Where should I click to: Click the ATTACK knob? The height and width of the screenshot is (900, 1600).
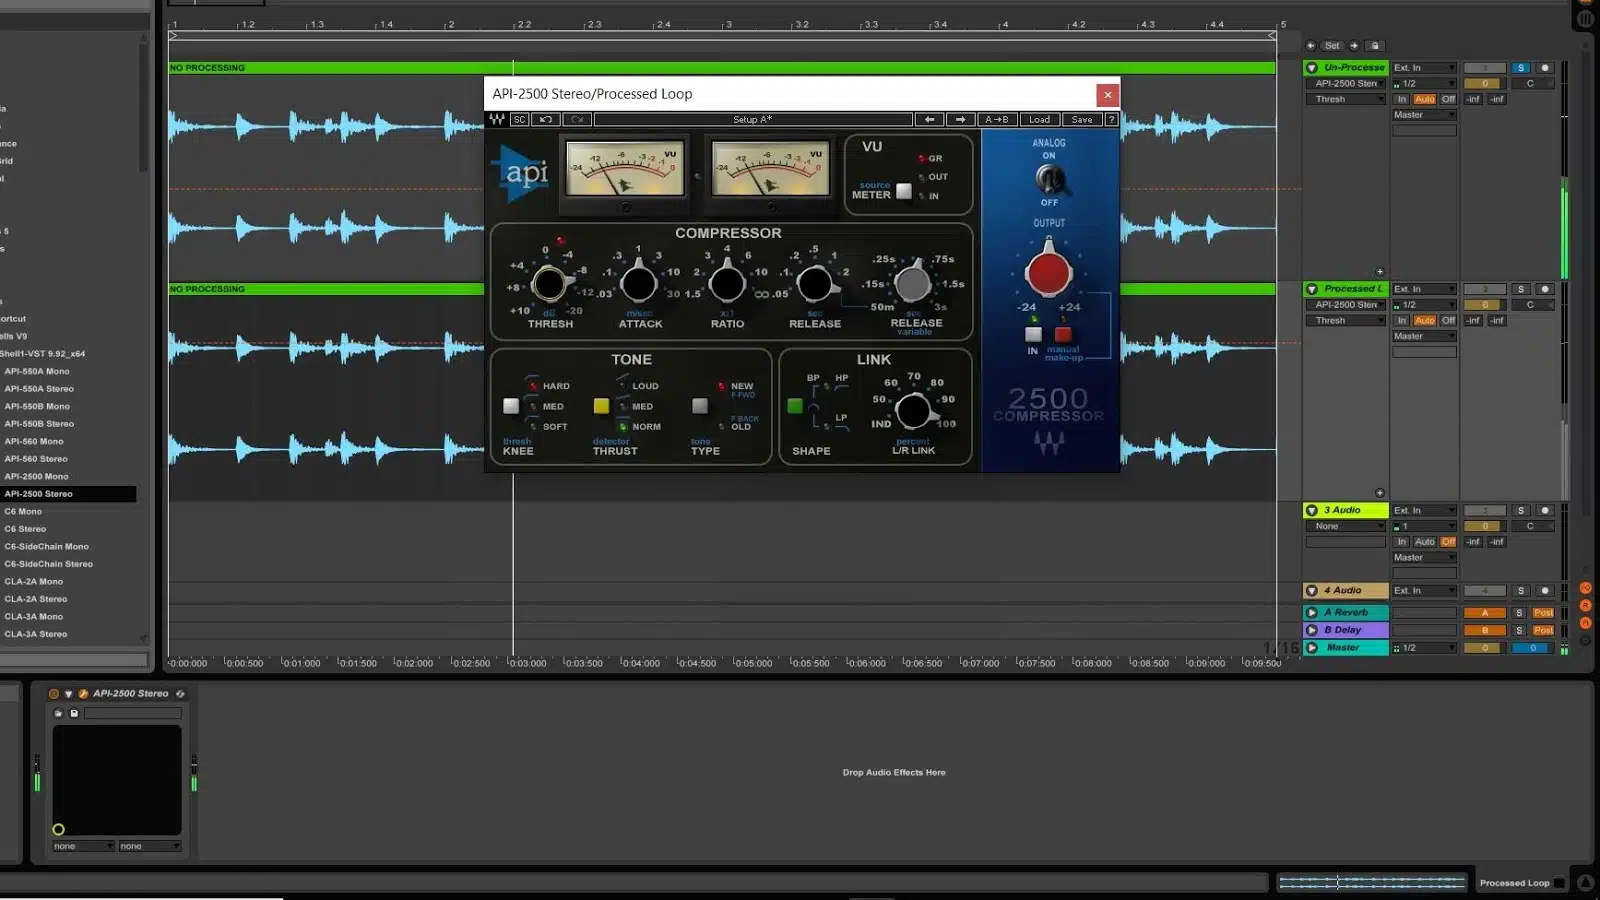click(x=638, y=284)
